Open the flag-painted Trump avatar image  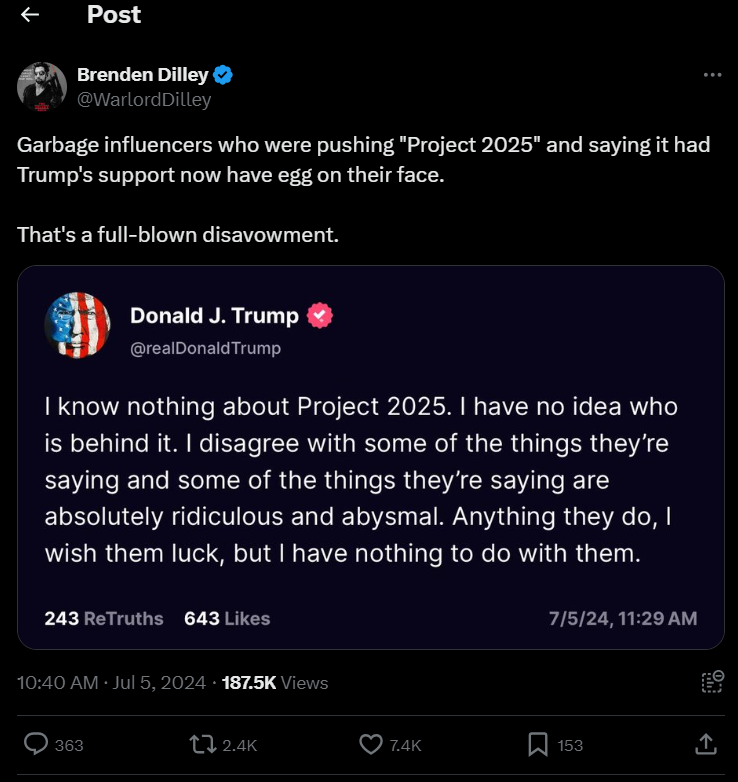[78, 325]
